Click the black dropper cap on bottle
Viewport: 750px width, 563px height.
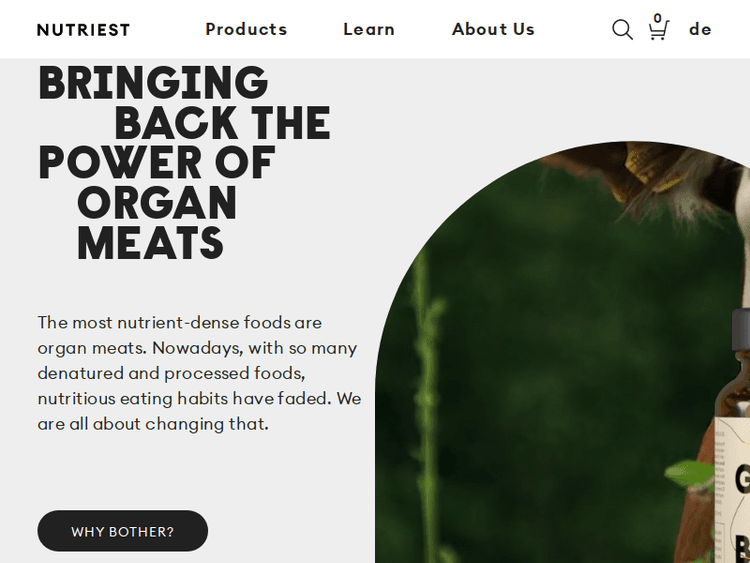coord(740,329)
